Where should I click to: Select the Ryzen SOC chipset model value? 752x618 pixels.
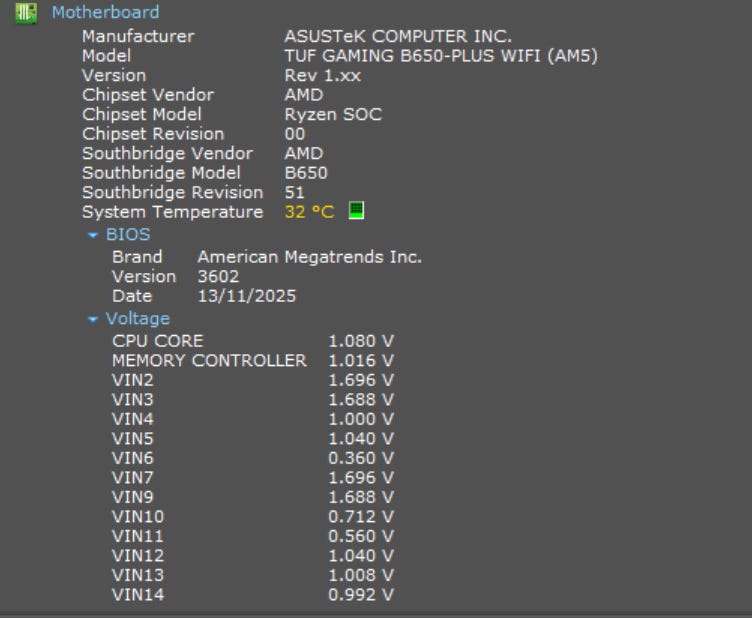click(x=333, y=115)
